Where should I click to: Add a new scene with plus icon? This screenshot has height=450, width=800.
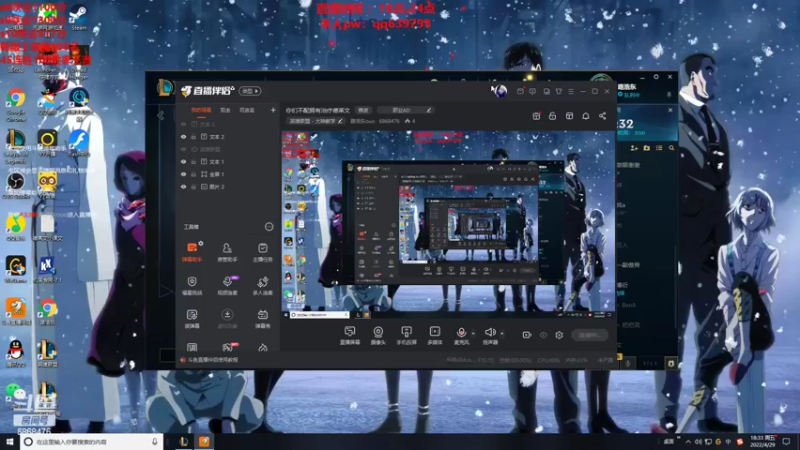pos(273,110)
